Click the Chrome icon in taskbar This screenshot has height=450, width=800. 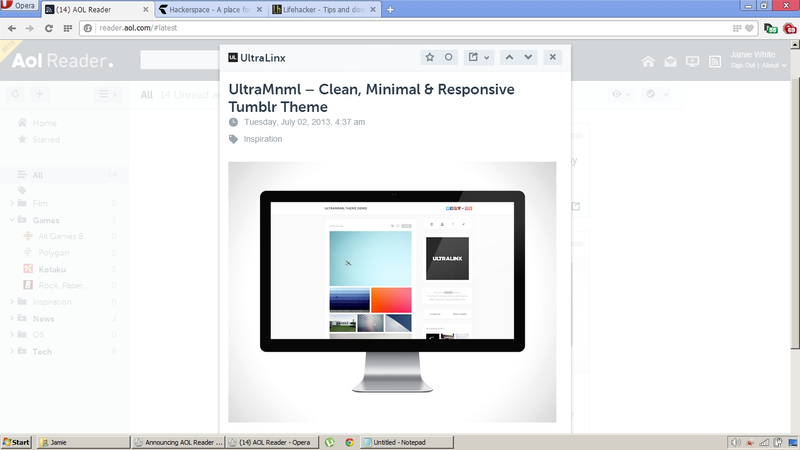349,442
